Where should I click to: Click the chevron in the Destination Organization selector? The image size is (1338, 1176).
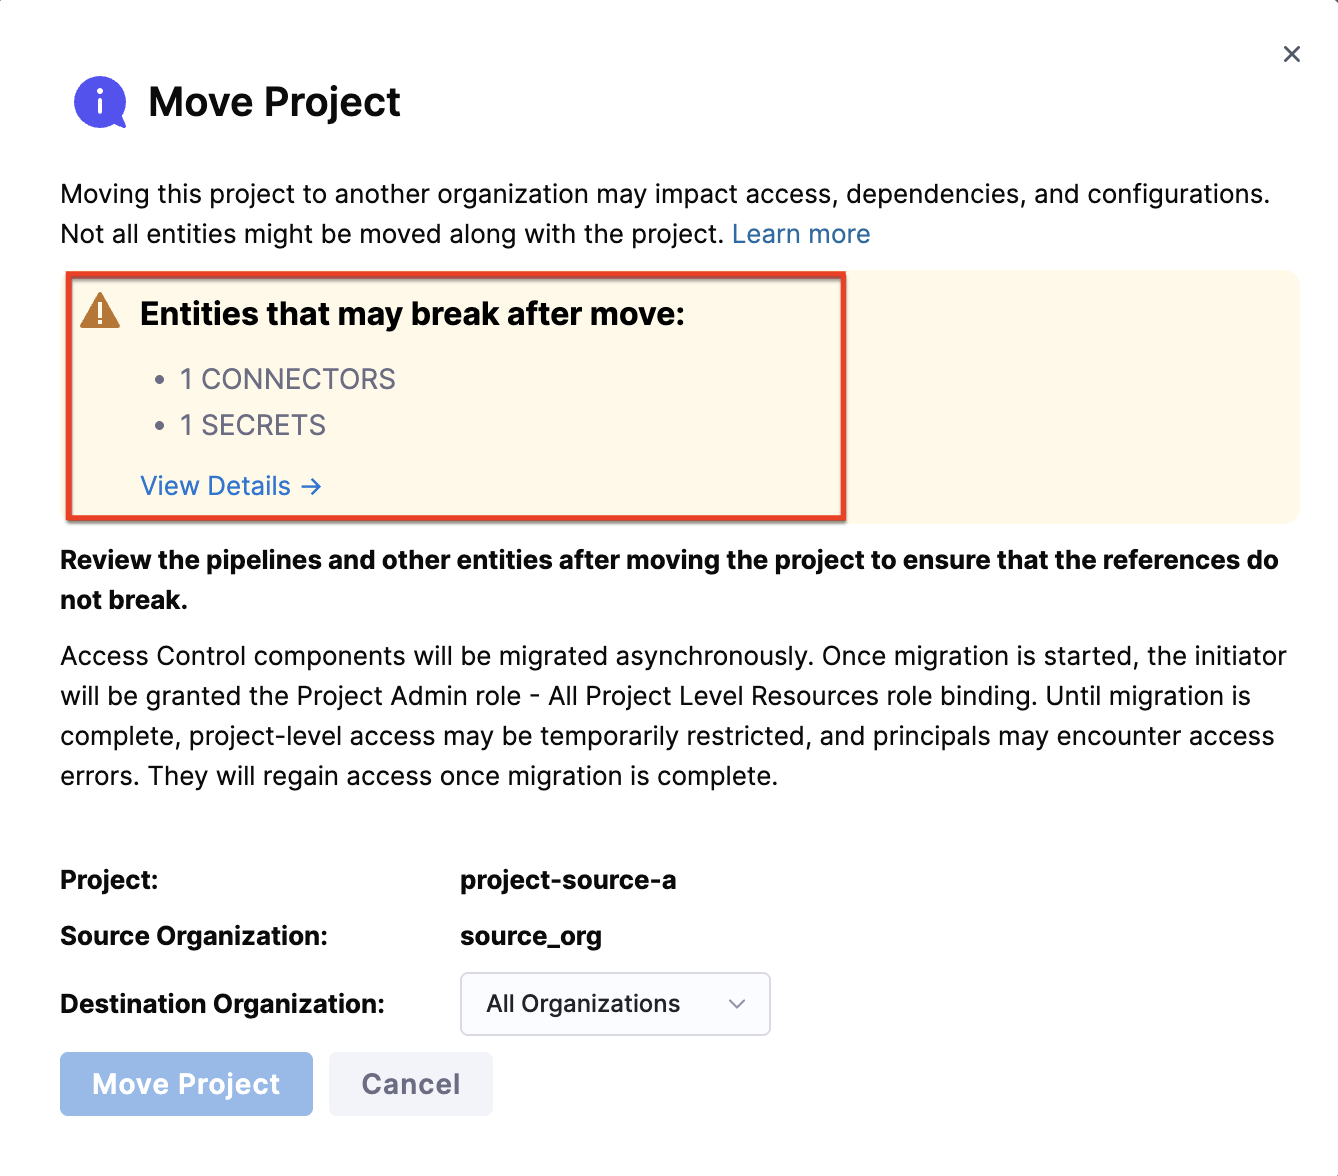click(737, 1004)
